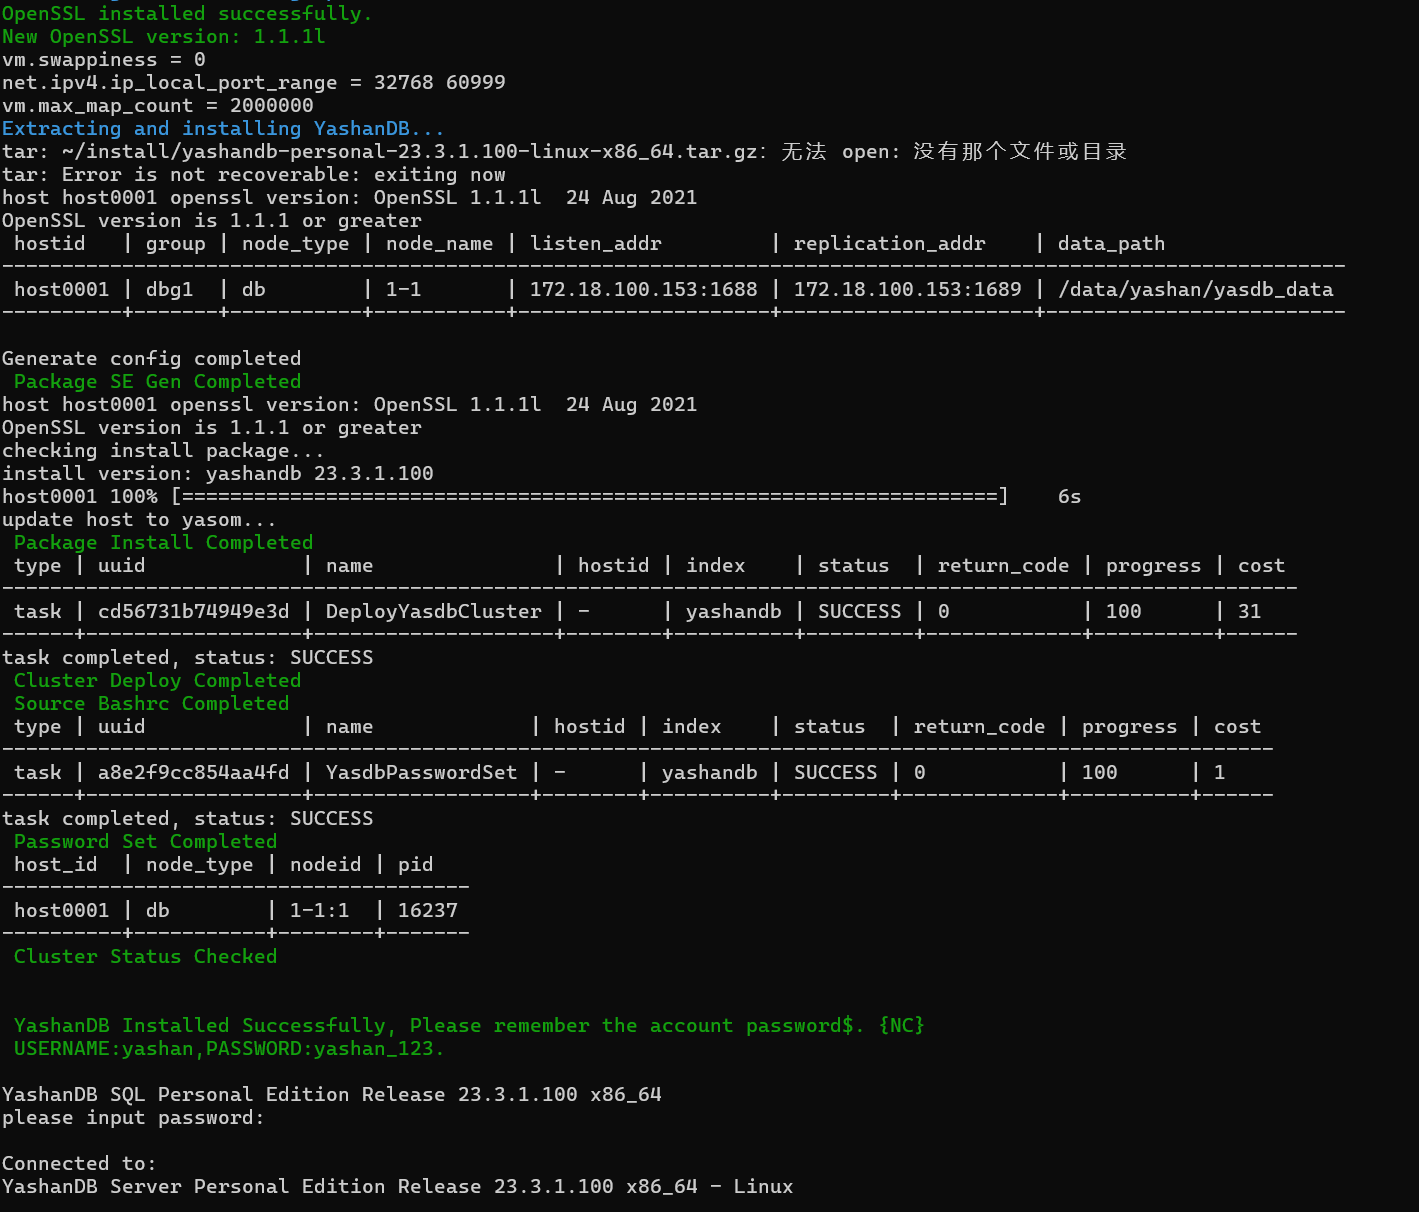The height and width of the screenshot is (1212, 1419).
Task: Click "tar: Error is not recoverable" line
Action: (254, 175)
